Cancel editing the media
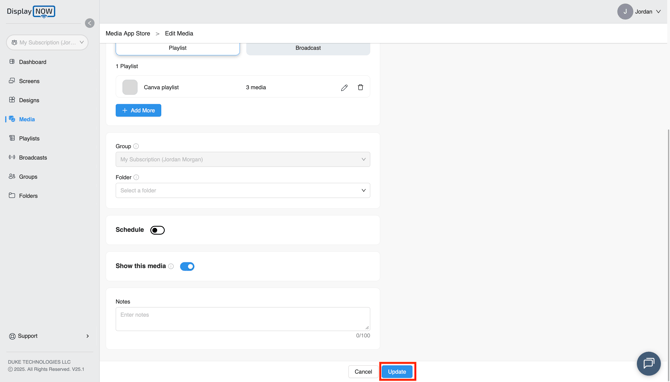670x382 pixels. click(x=363, y=372)
